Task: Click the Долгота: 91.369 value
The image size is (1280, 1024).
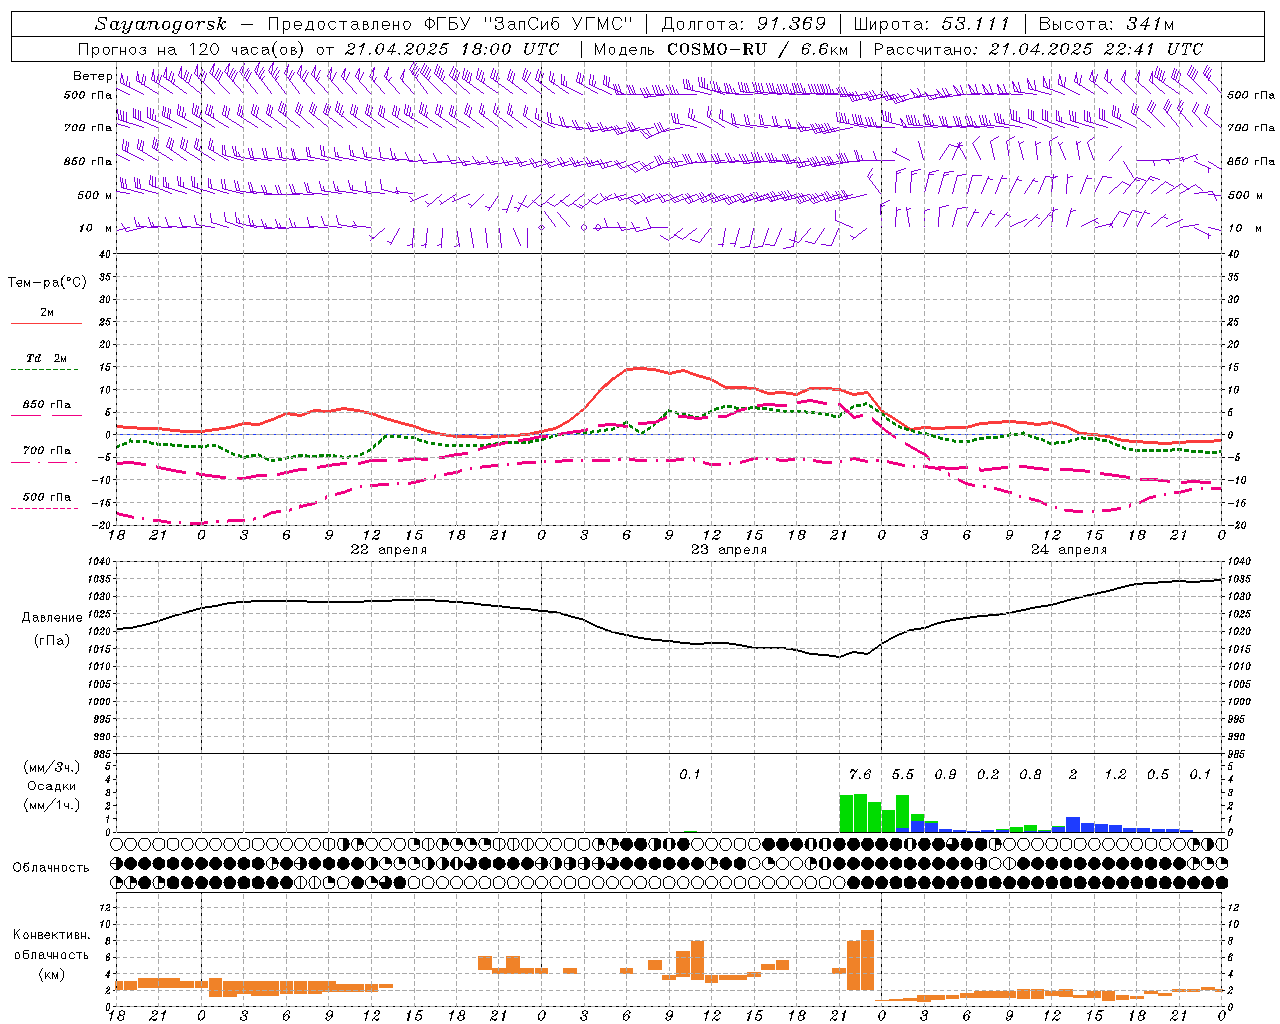Action: pos(744,24)
